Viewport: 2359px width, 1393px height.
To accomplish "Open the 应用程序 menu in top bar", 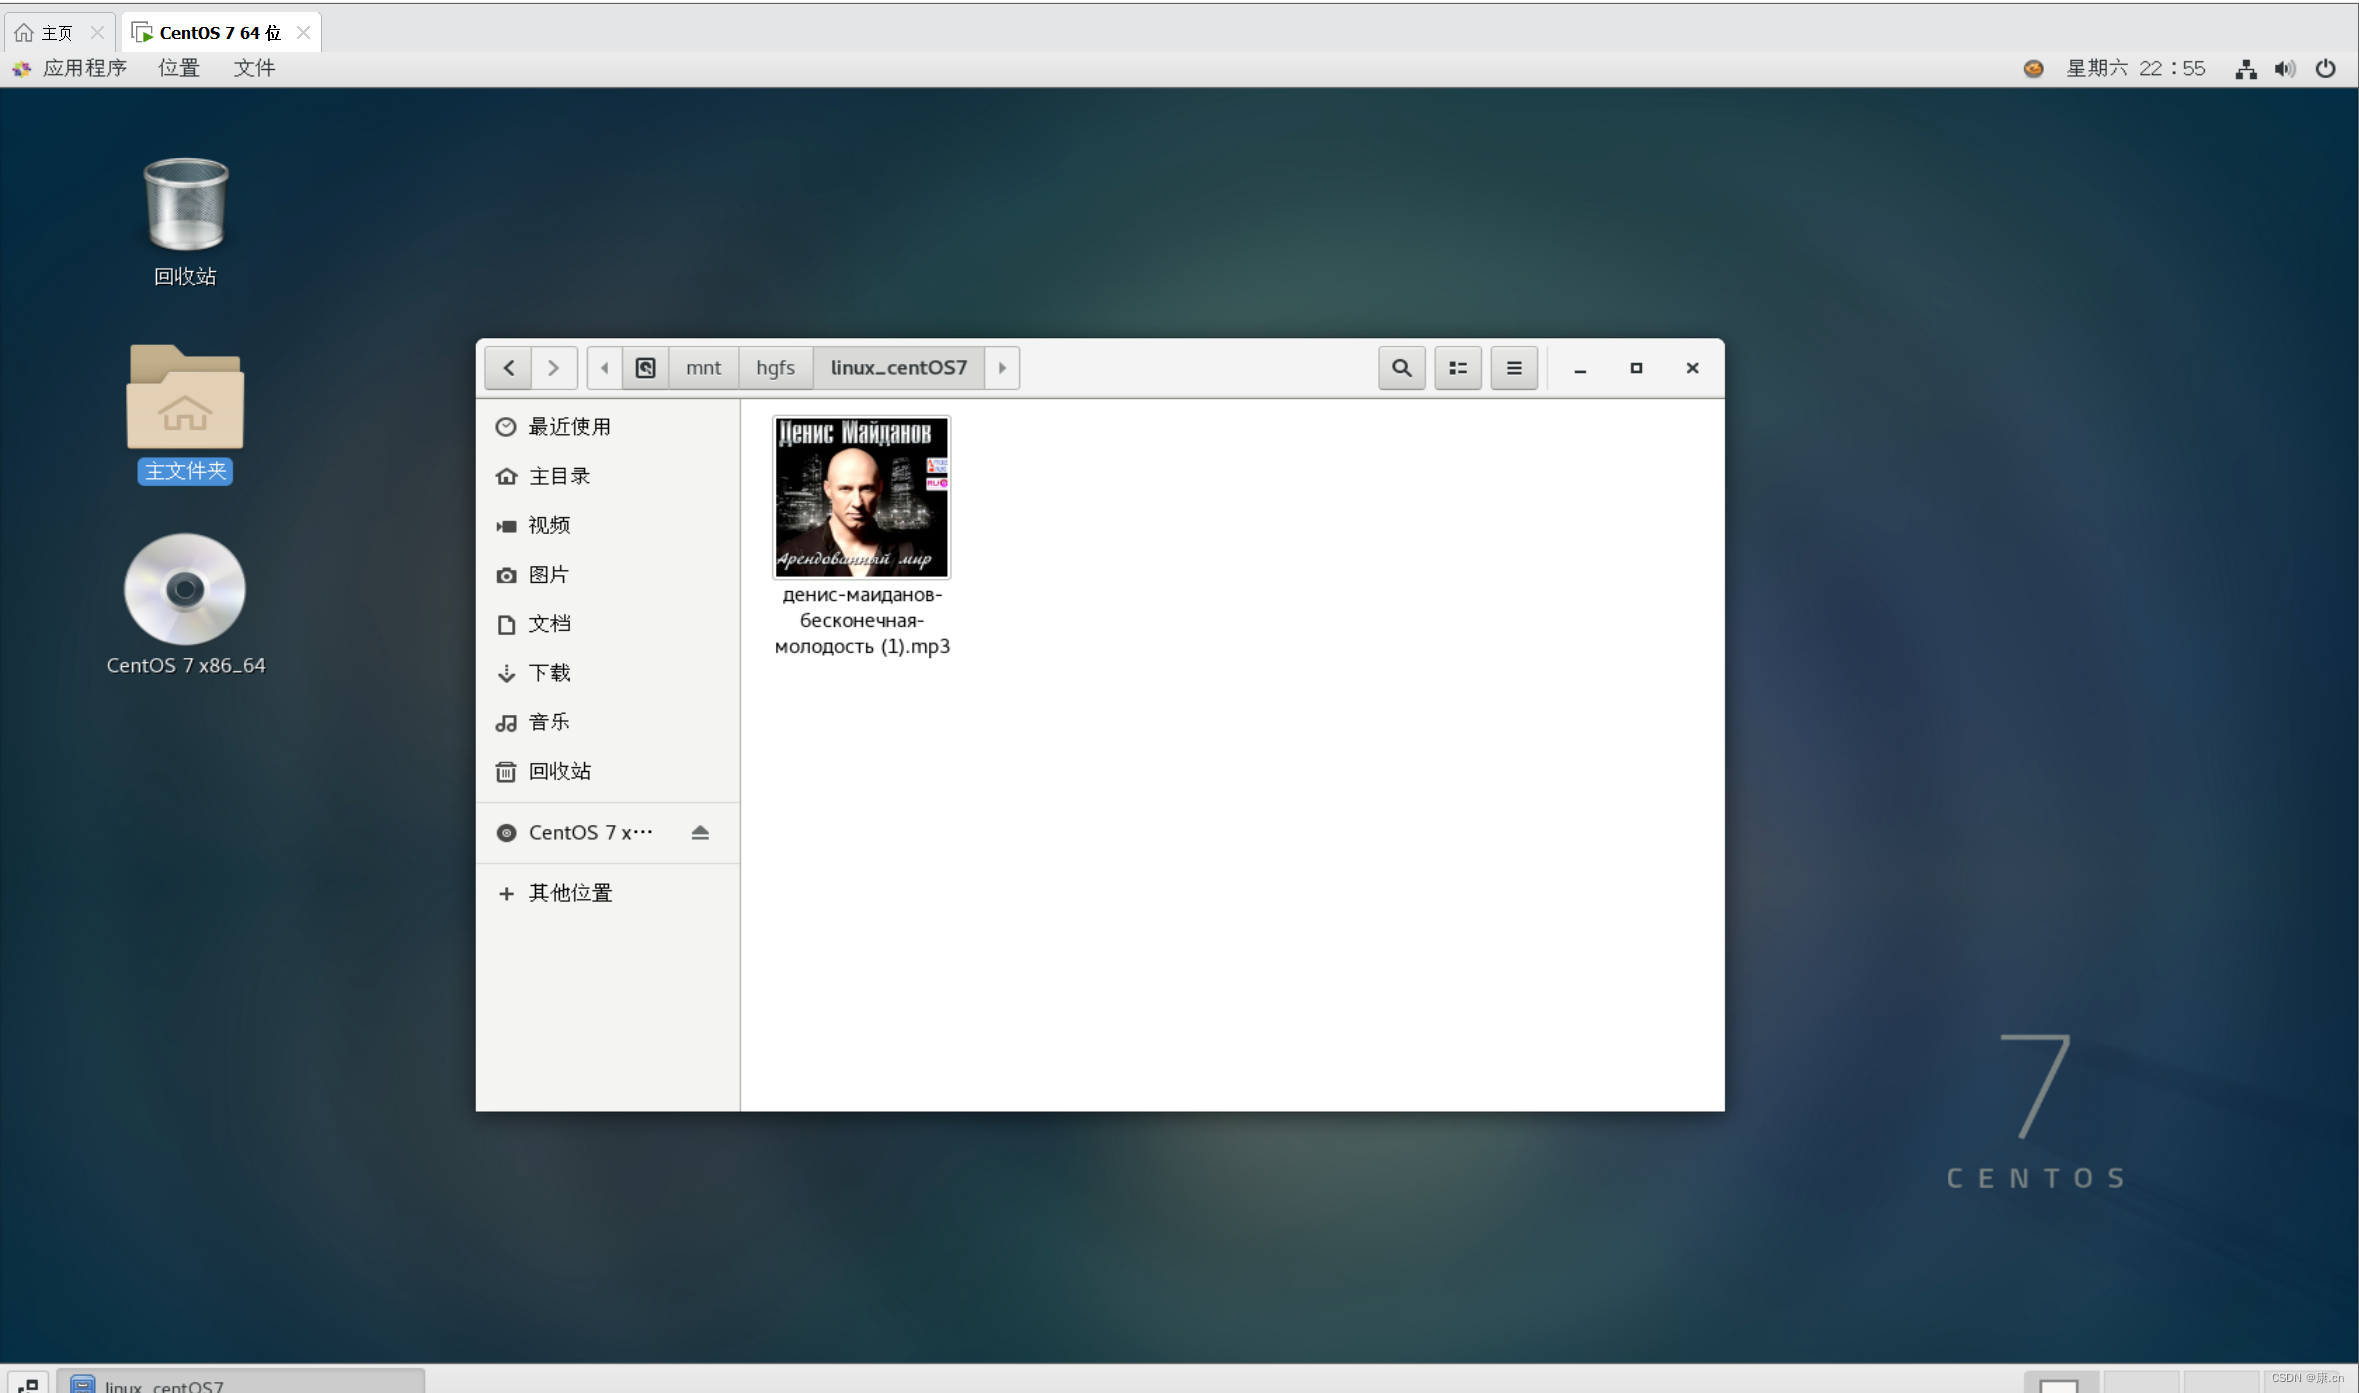I will (x=84, y=68).
